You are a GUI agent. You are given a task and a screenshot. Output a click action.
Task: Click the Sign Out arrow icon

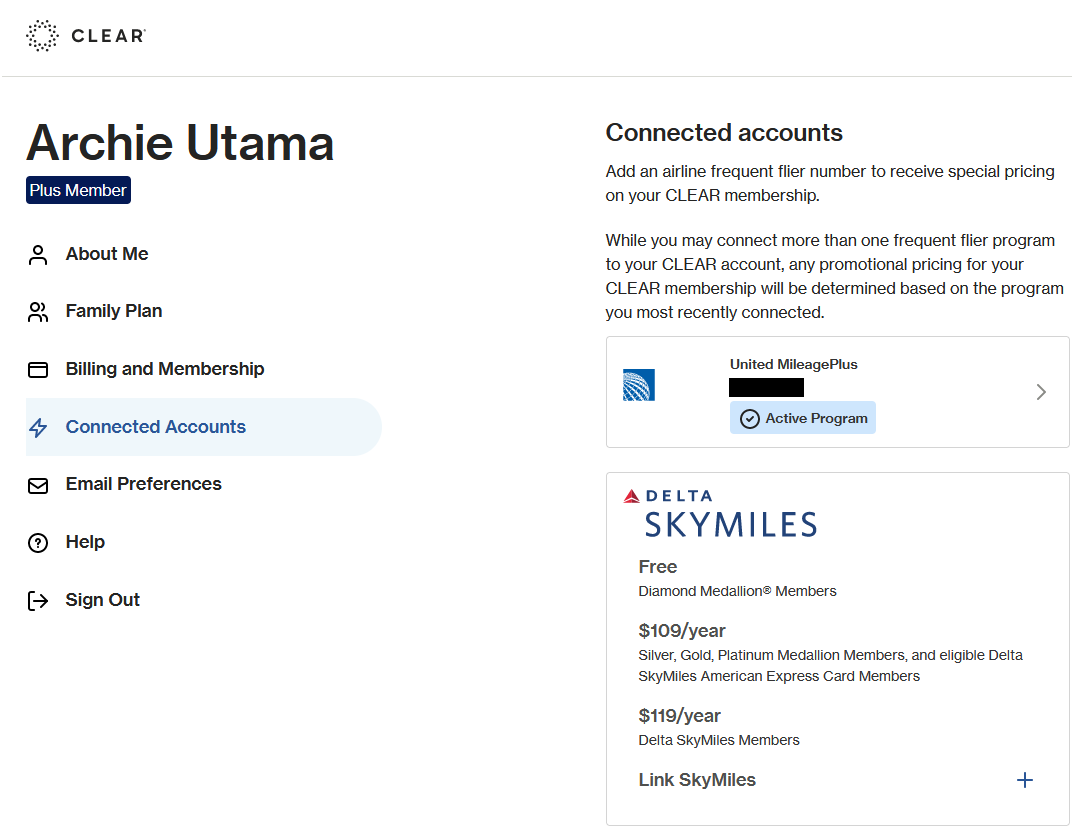(x=38, y=600)
